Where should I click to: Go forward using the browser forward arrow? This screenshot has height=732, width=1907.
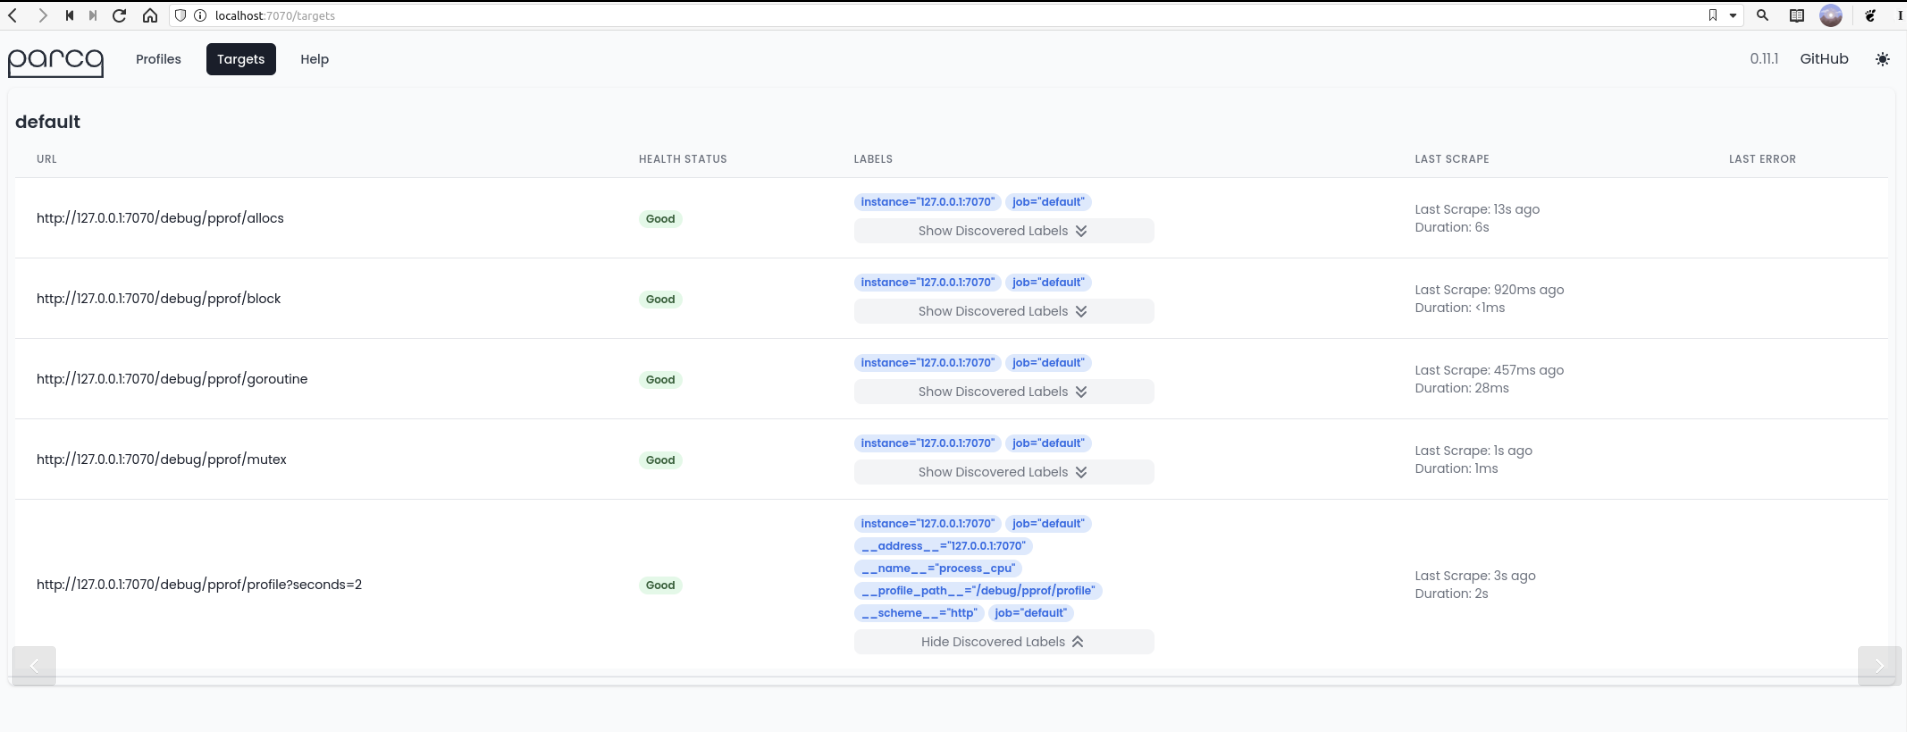(42, 15)
